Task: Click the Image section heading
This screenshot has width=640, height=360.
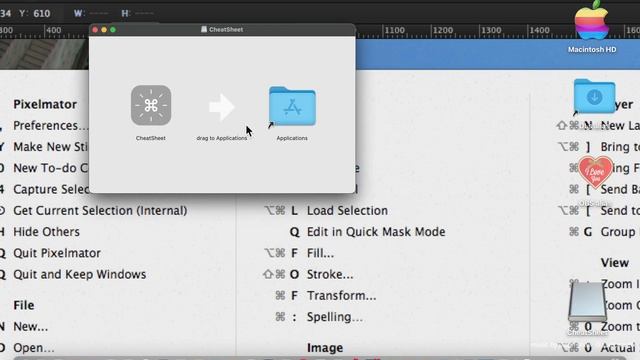Action: (x=325, y=348)
